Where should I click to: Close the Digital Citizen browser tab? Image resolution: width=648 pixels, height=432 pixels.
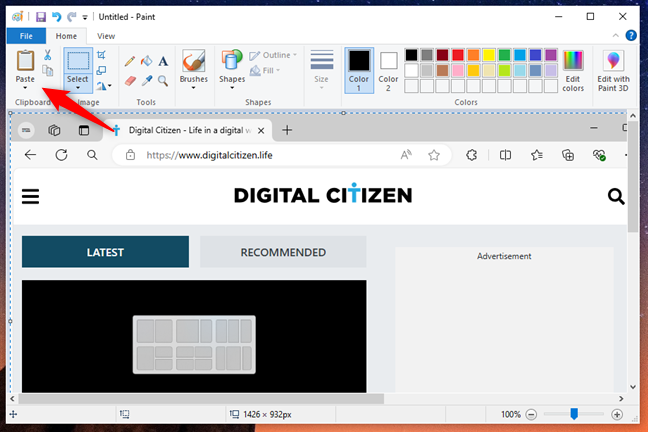coord(261,131)
